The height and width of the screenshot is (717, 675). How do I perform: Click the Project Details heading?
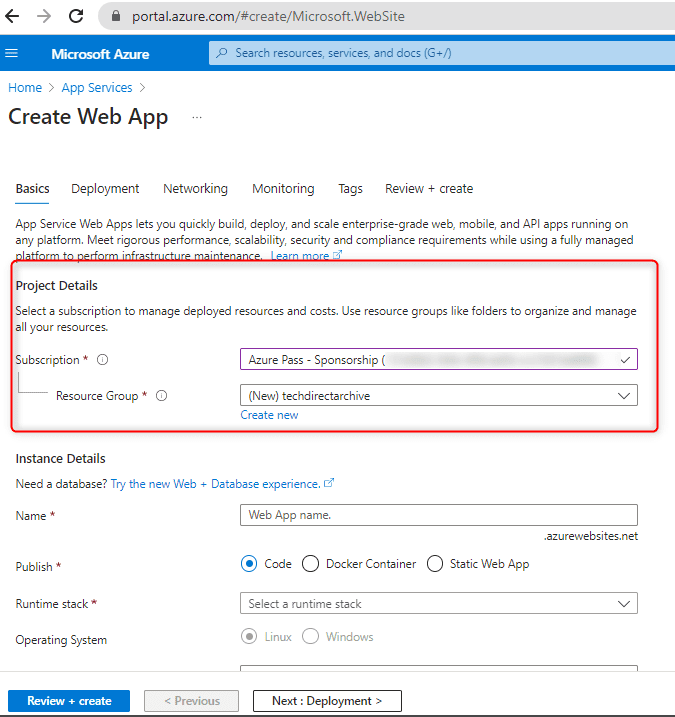(57, 286)
